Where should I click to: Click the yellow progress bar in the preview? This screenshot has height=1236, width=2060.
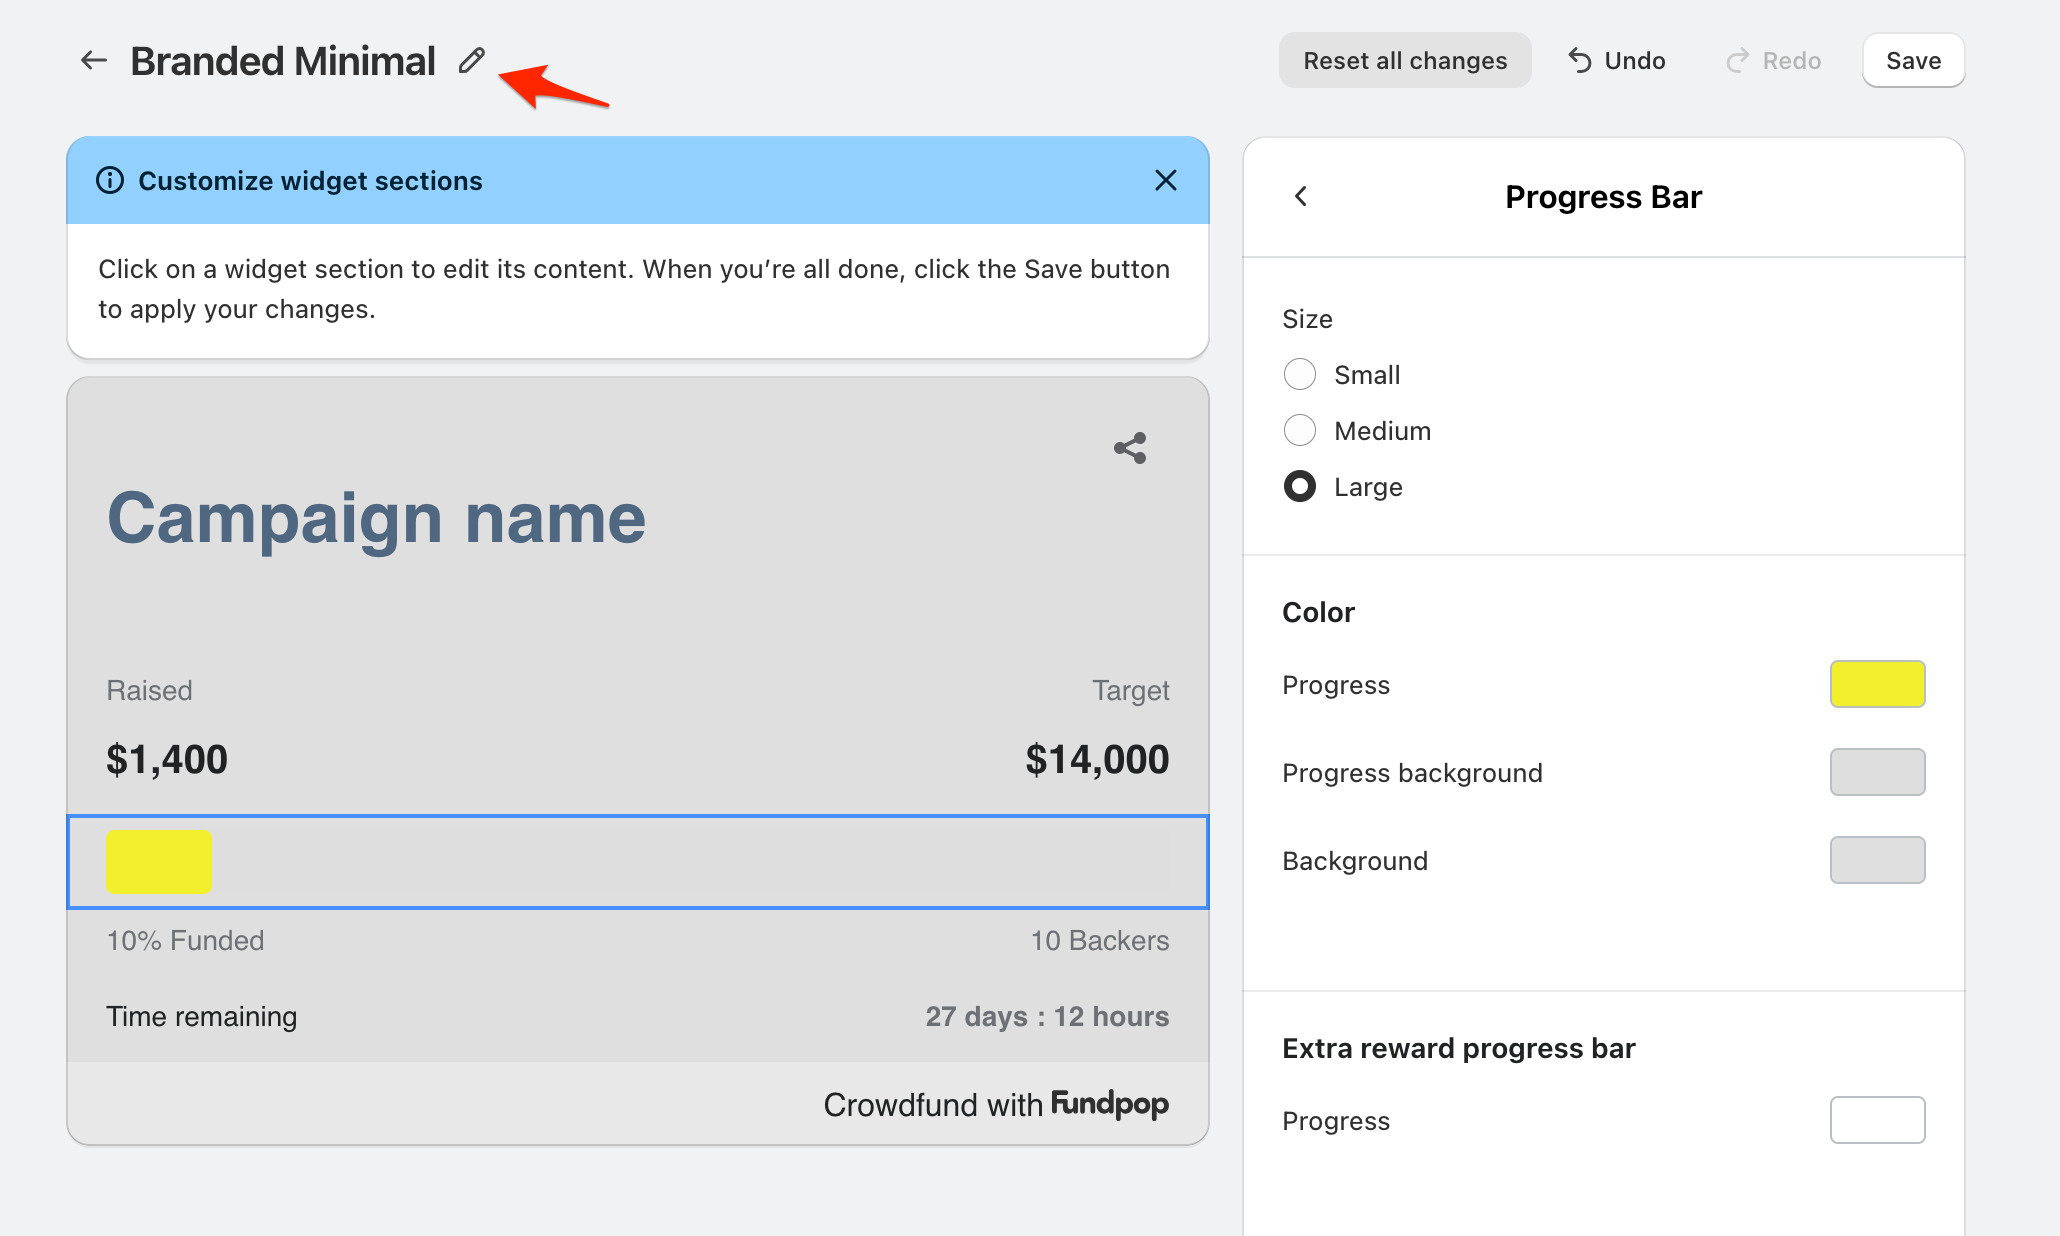(x=159, y=862)
